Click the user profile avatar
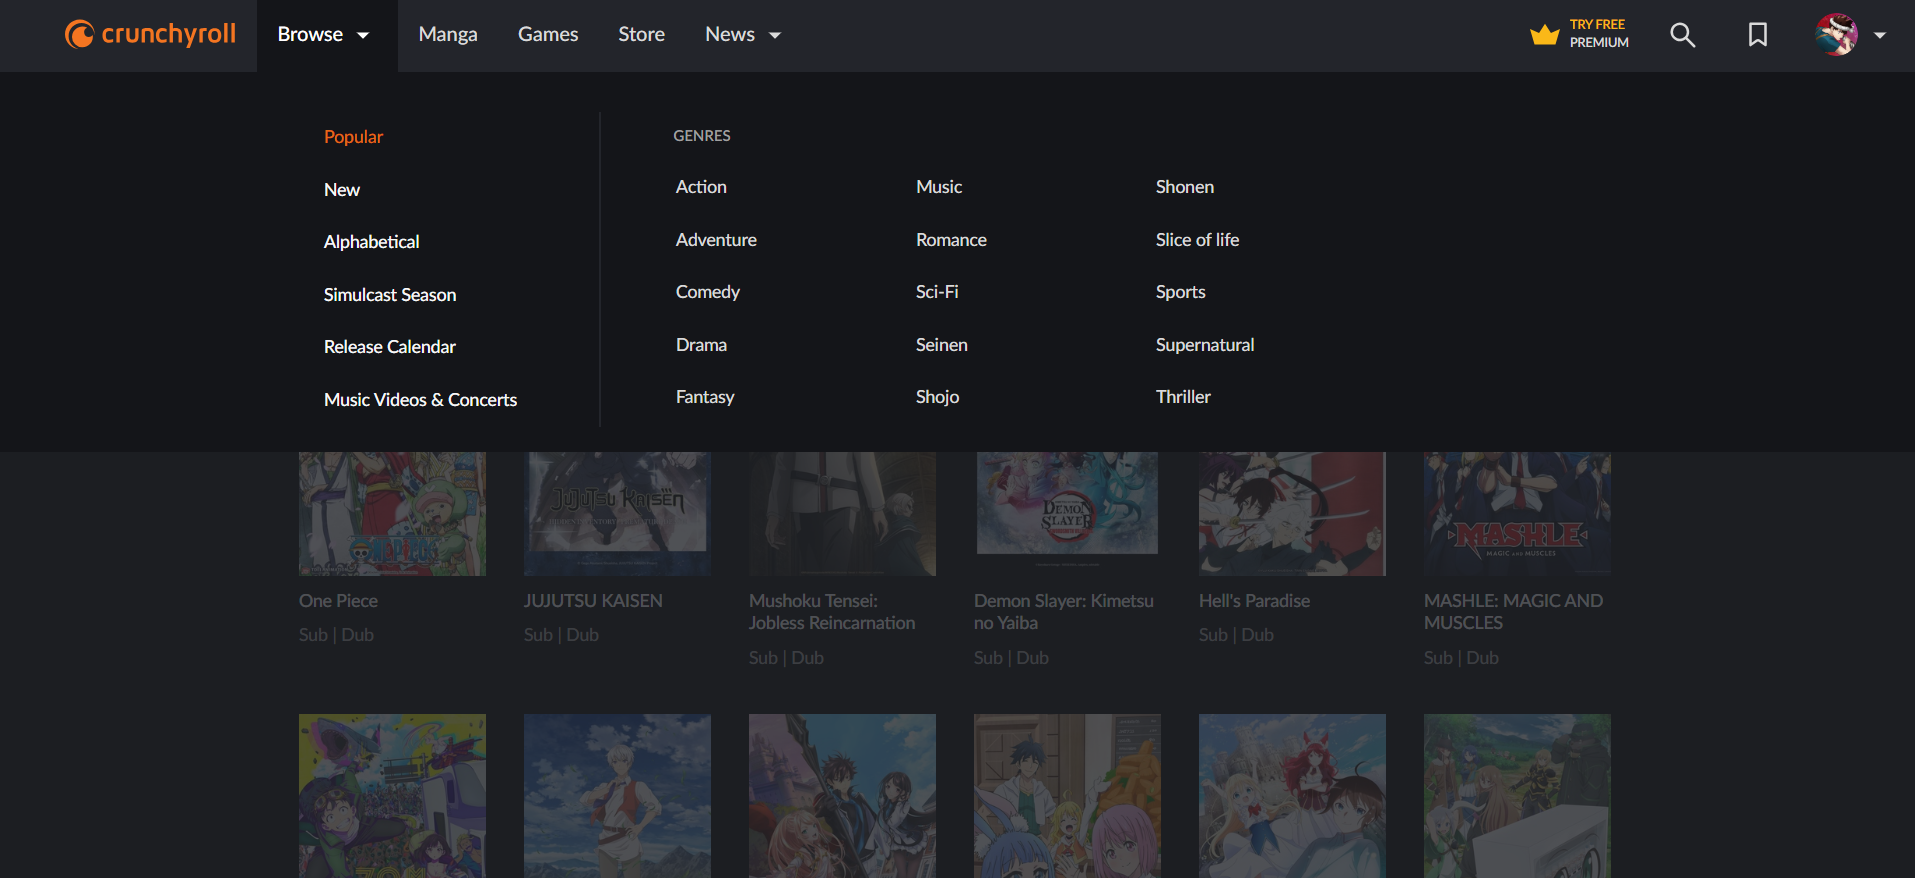The height and width of the screenshot is (878, 1915). pos(1836,35)
